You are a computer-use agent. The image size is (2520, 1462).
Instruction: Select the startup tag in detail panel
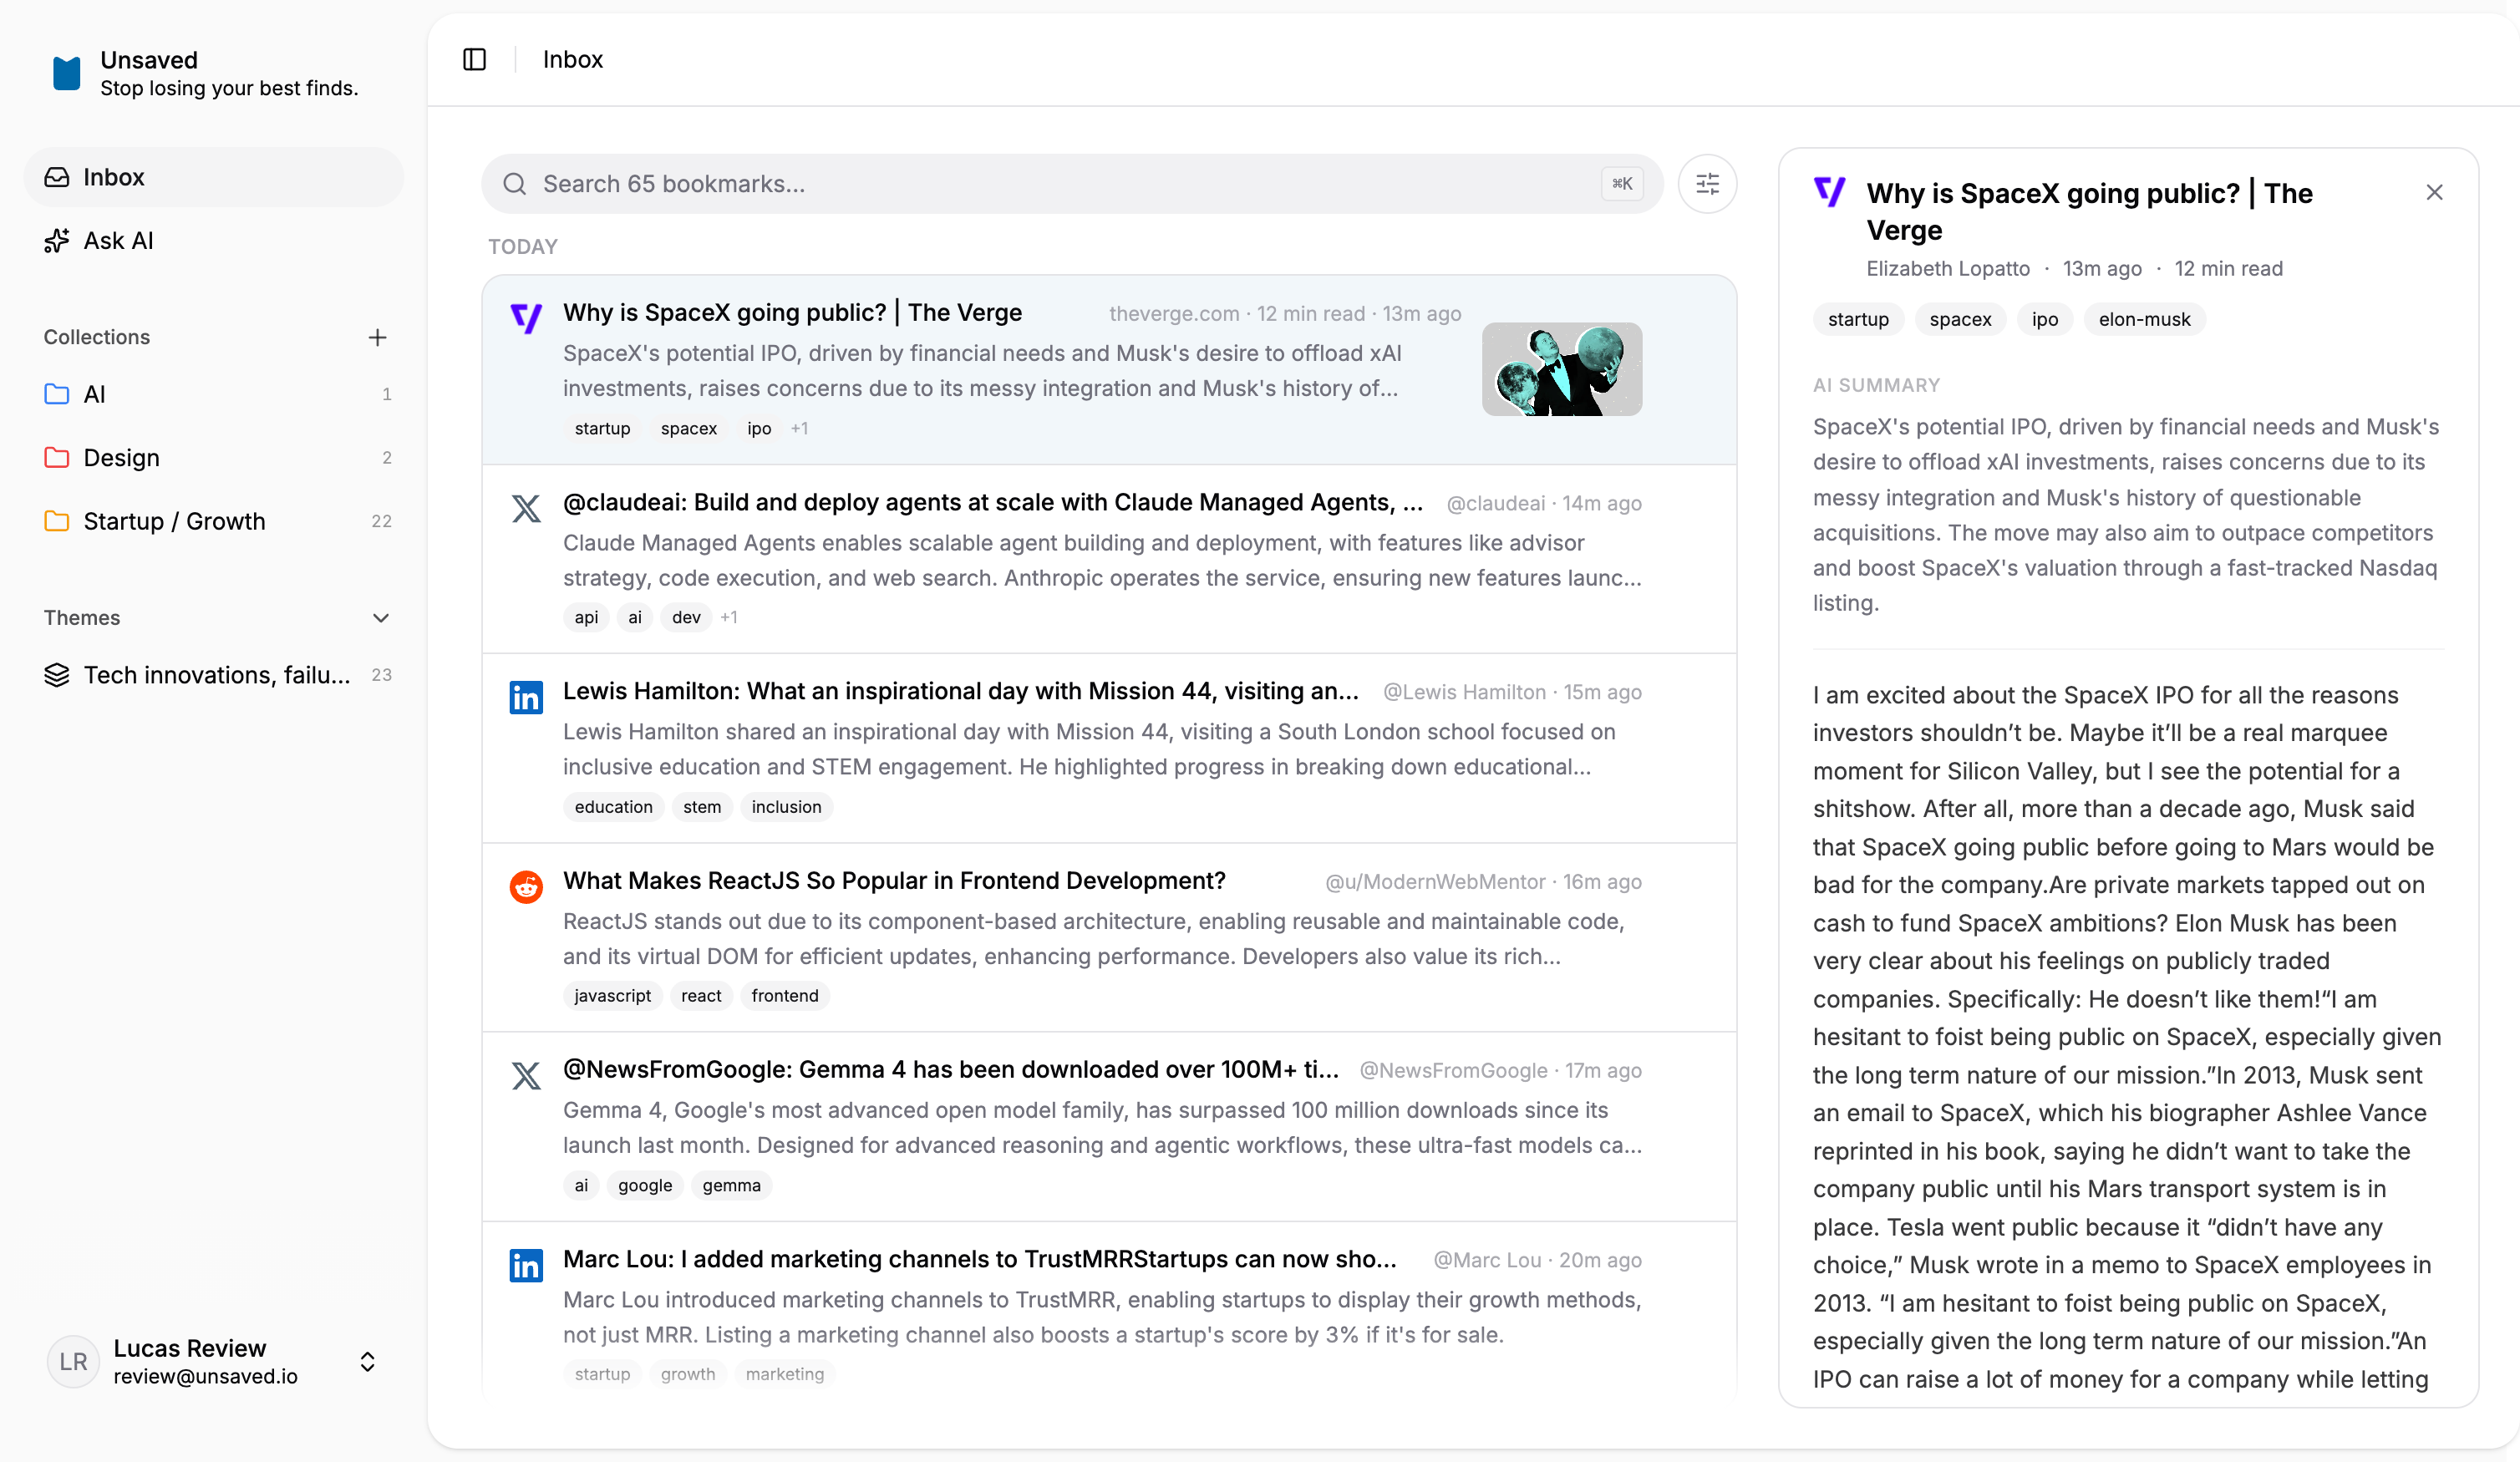1858,319
